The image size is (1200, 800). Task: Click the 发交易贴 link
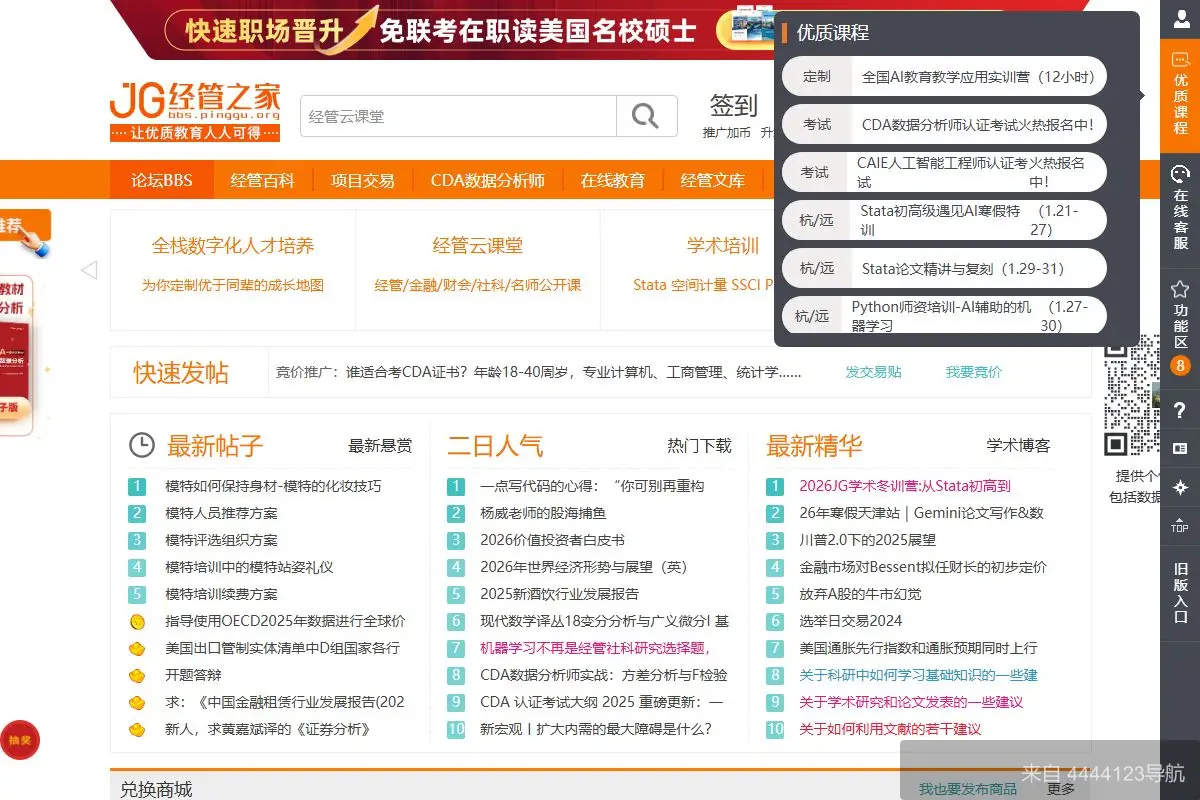(873, 372)
